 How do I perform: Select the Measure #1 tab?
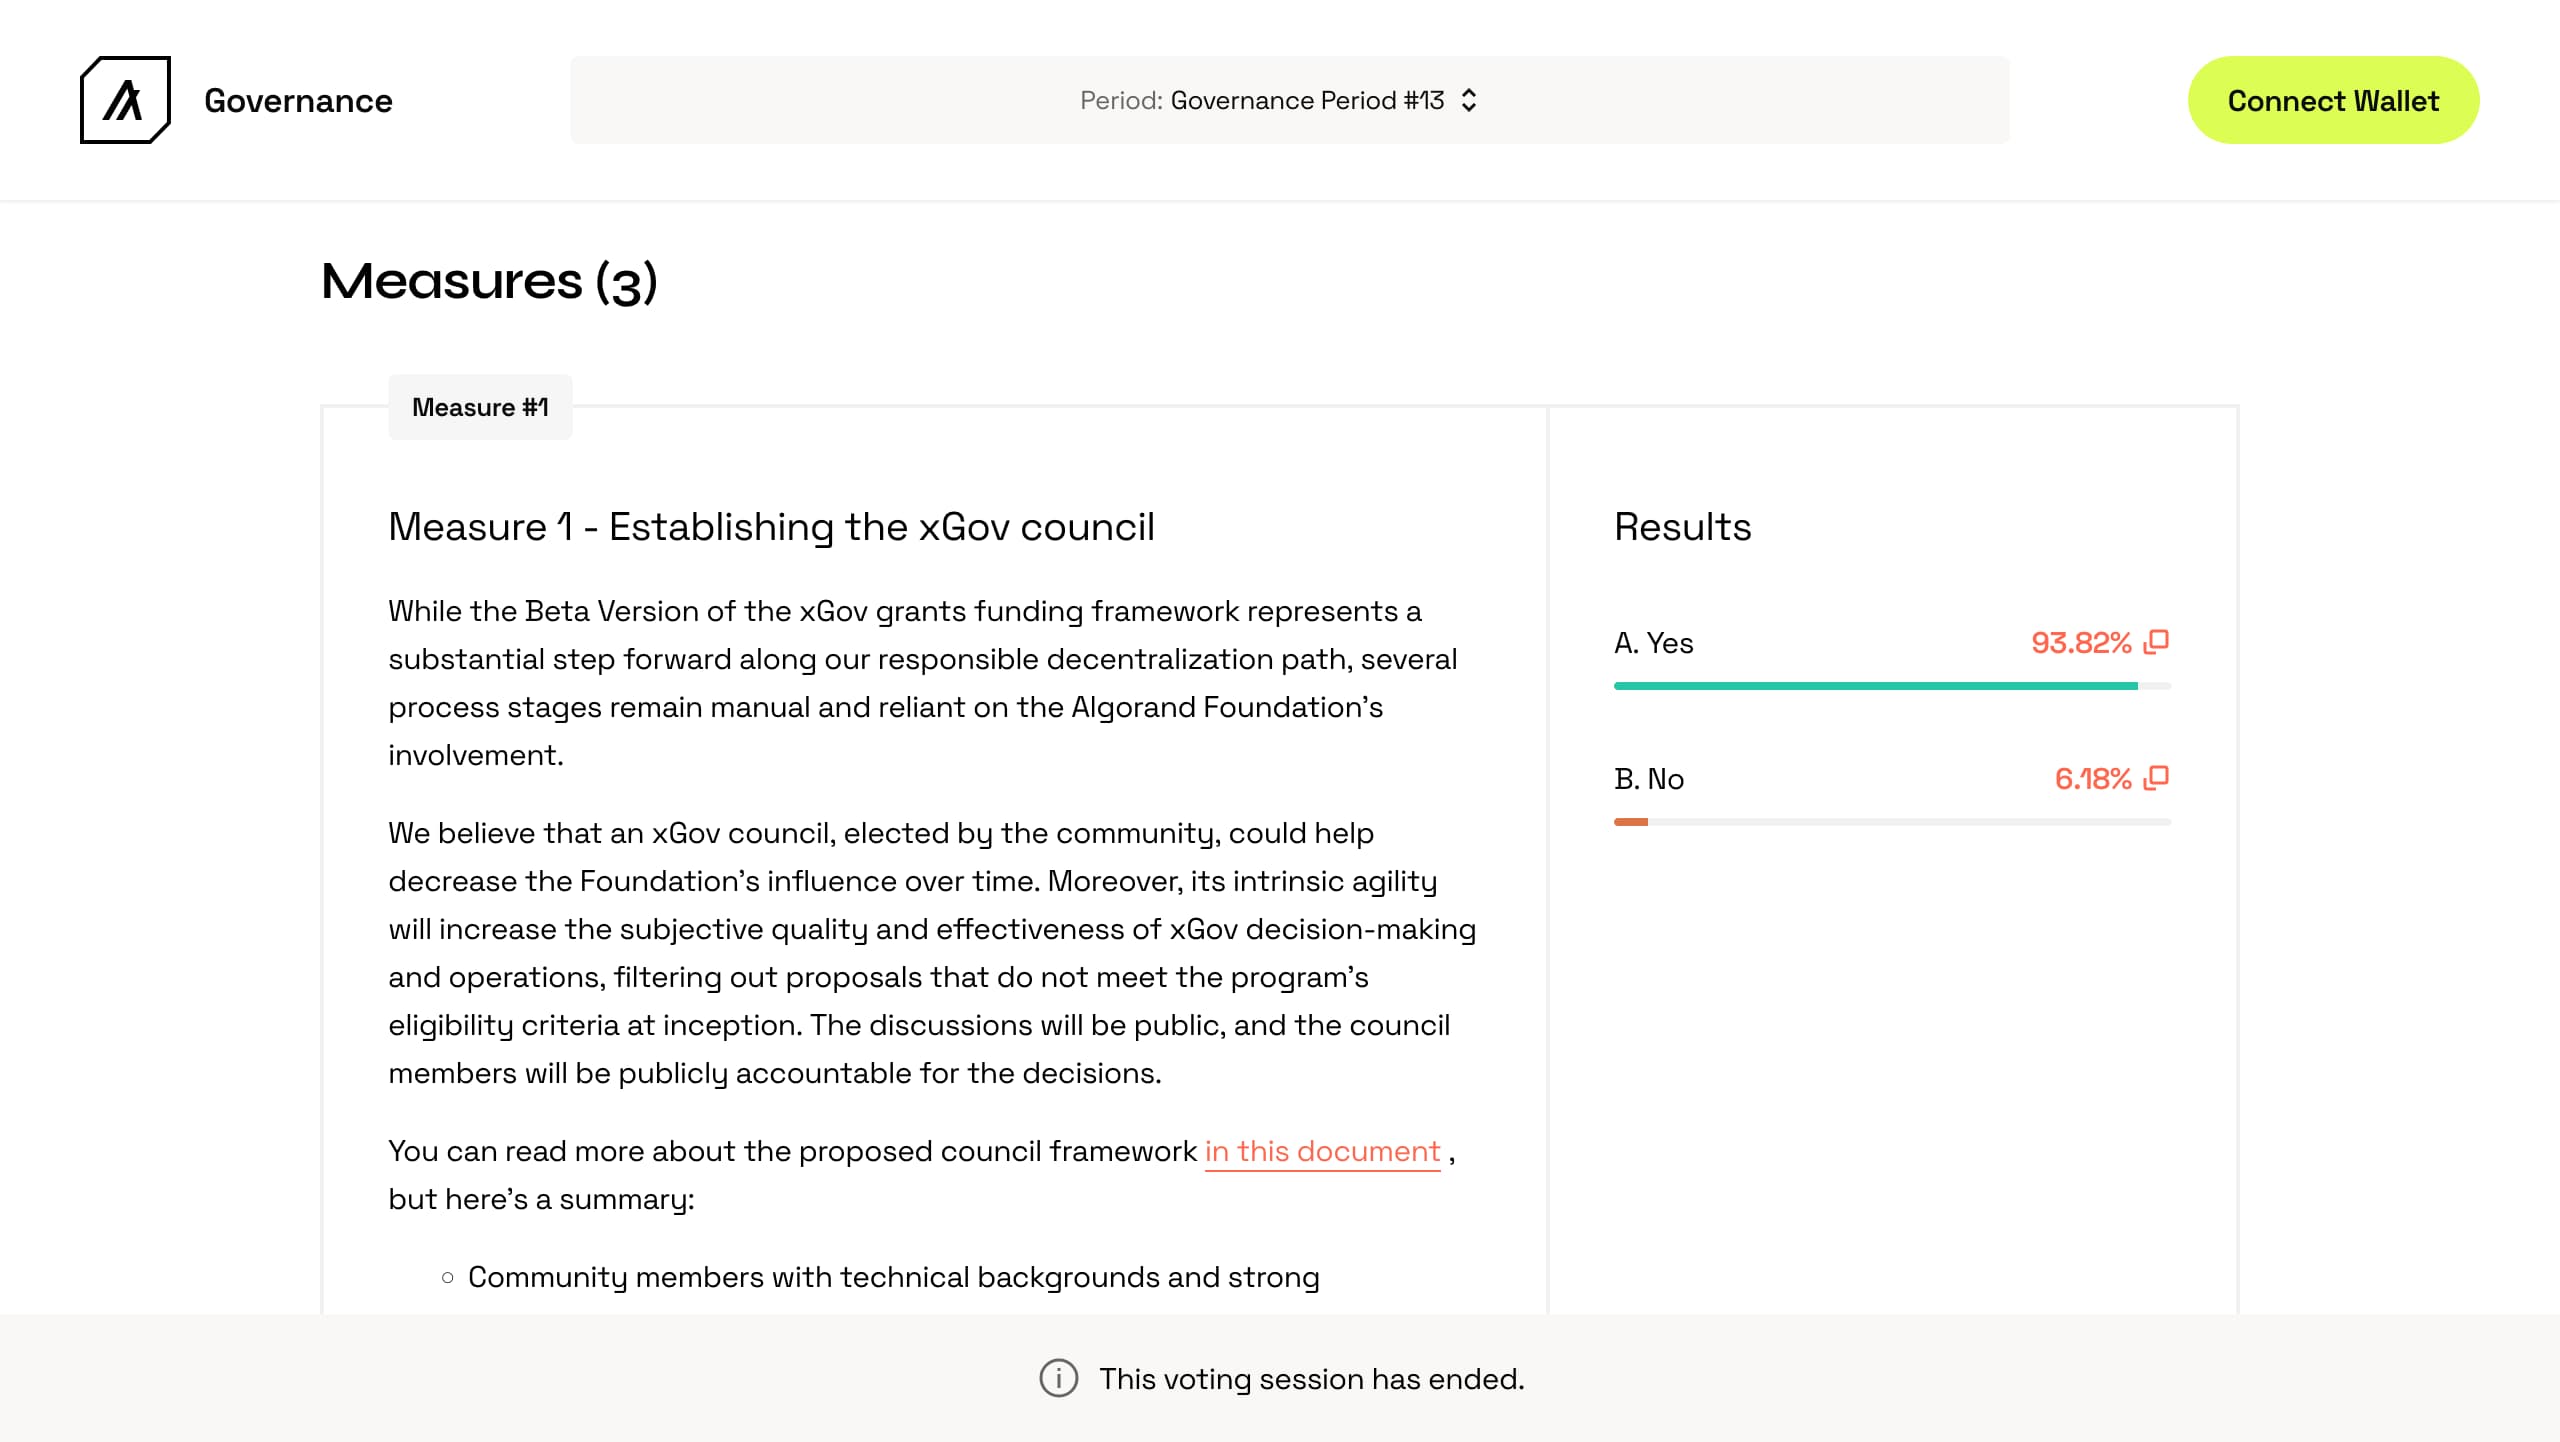coord(480,406)
